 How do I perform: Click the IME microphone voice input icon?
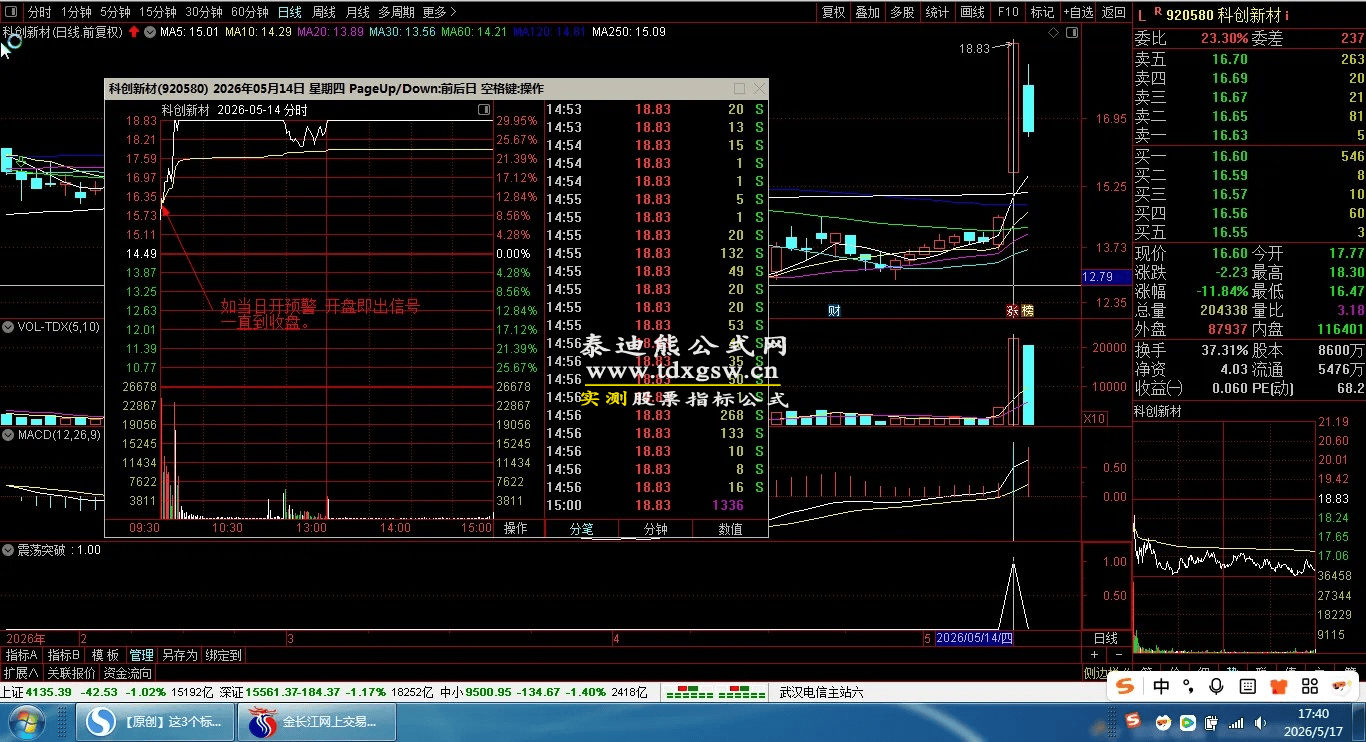(1216, 686)
